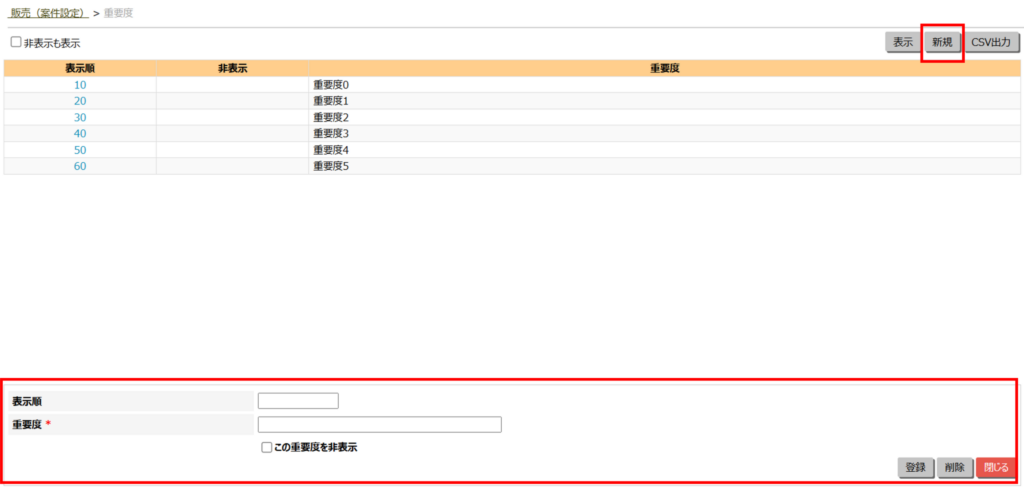
Task: Click the 表示順 column header
Action: click(x=80, y=68)
